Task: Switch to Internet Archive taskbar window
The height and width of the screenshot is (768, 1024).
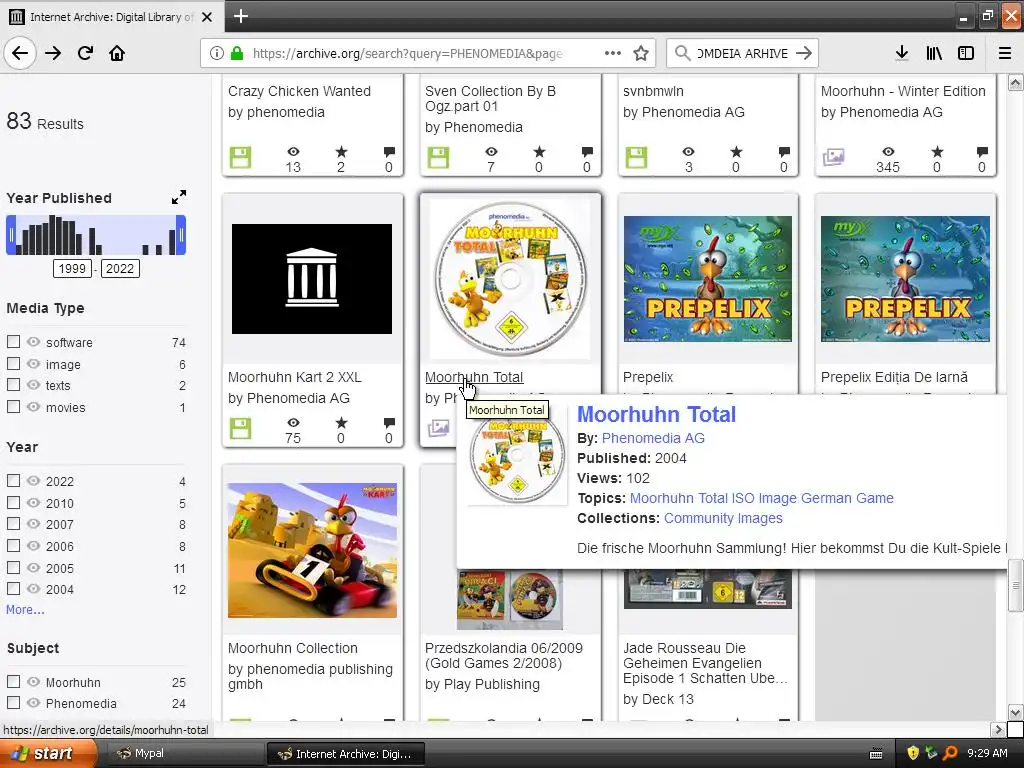Action: click(346, 753)
